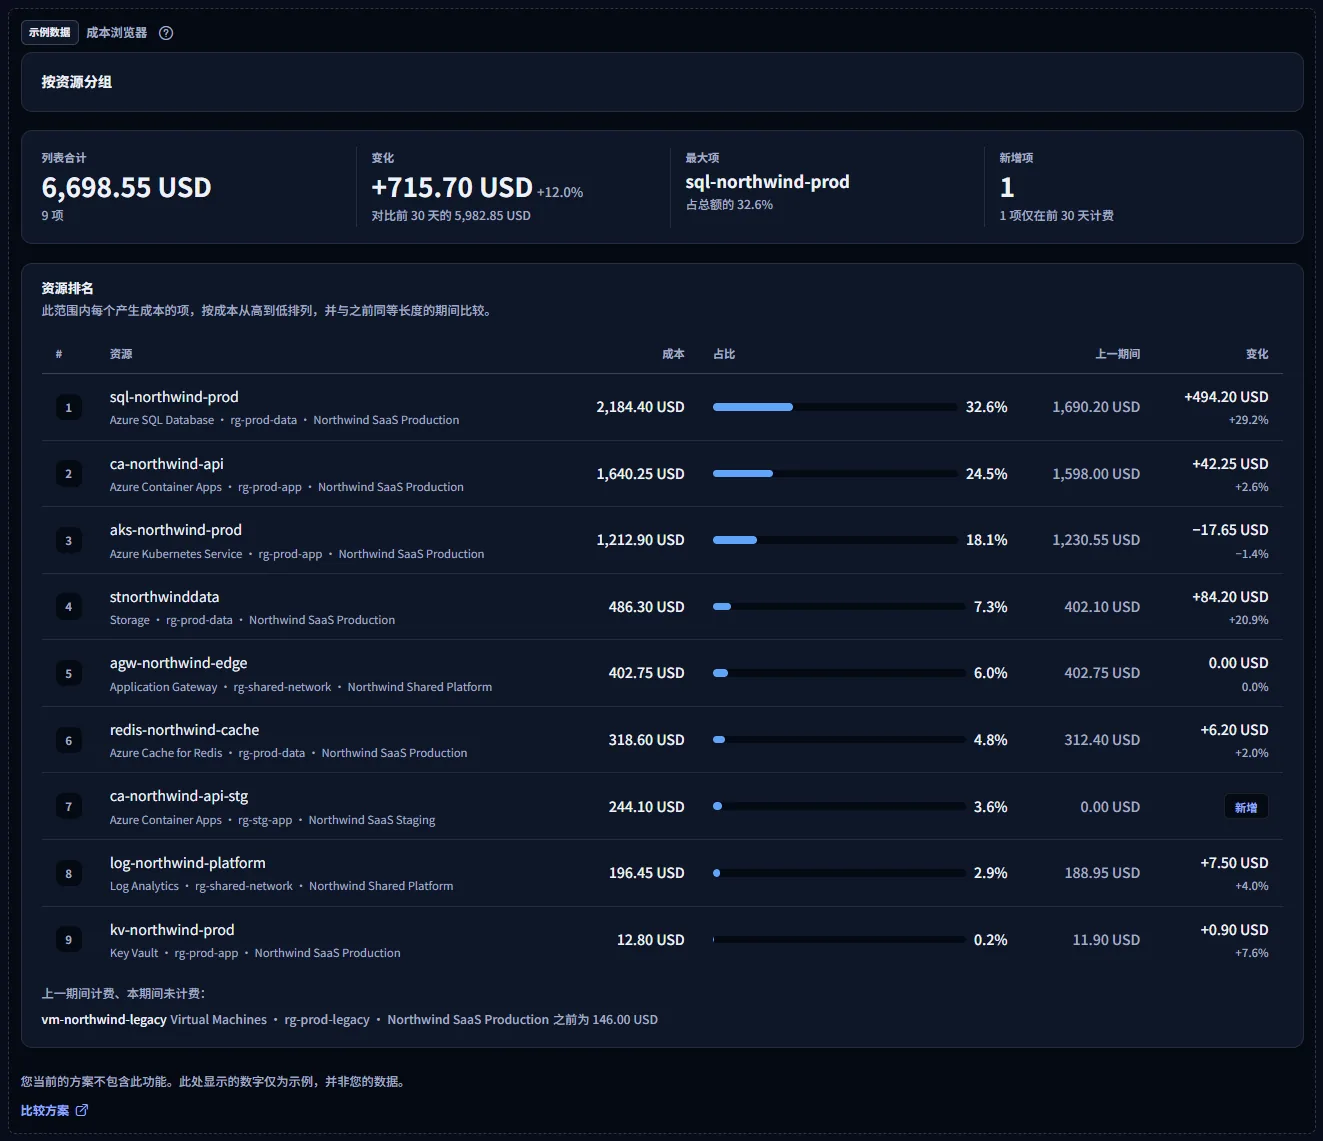Click the 上一期间 column header
Viewport: 1323px width, 1141px height.
pyautogui.click(x=1117, y=354)
